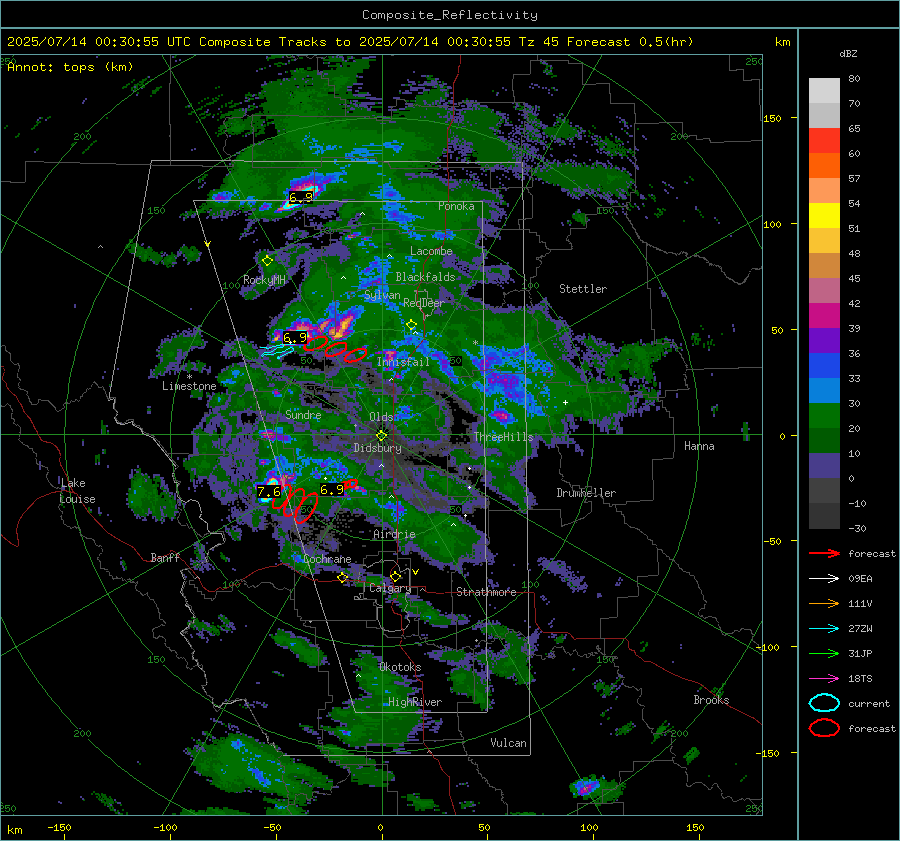Select the green 31JP track arrow

pos(824,653)
